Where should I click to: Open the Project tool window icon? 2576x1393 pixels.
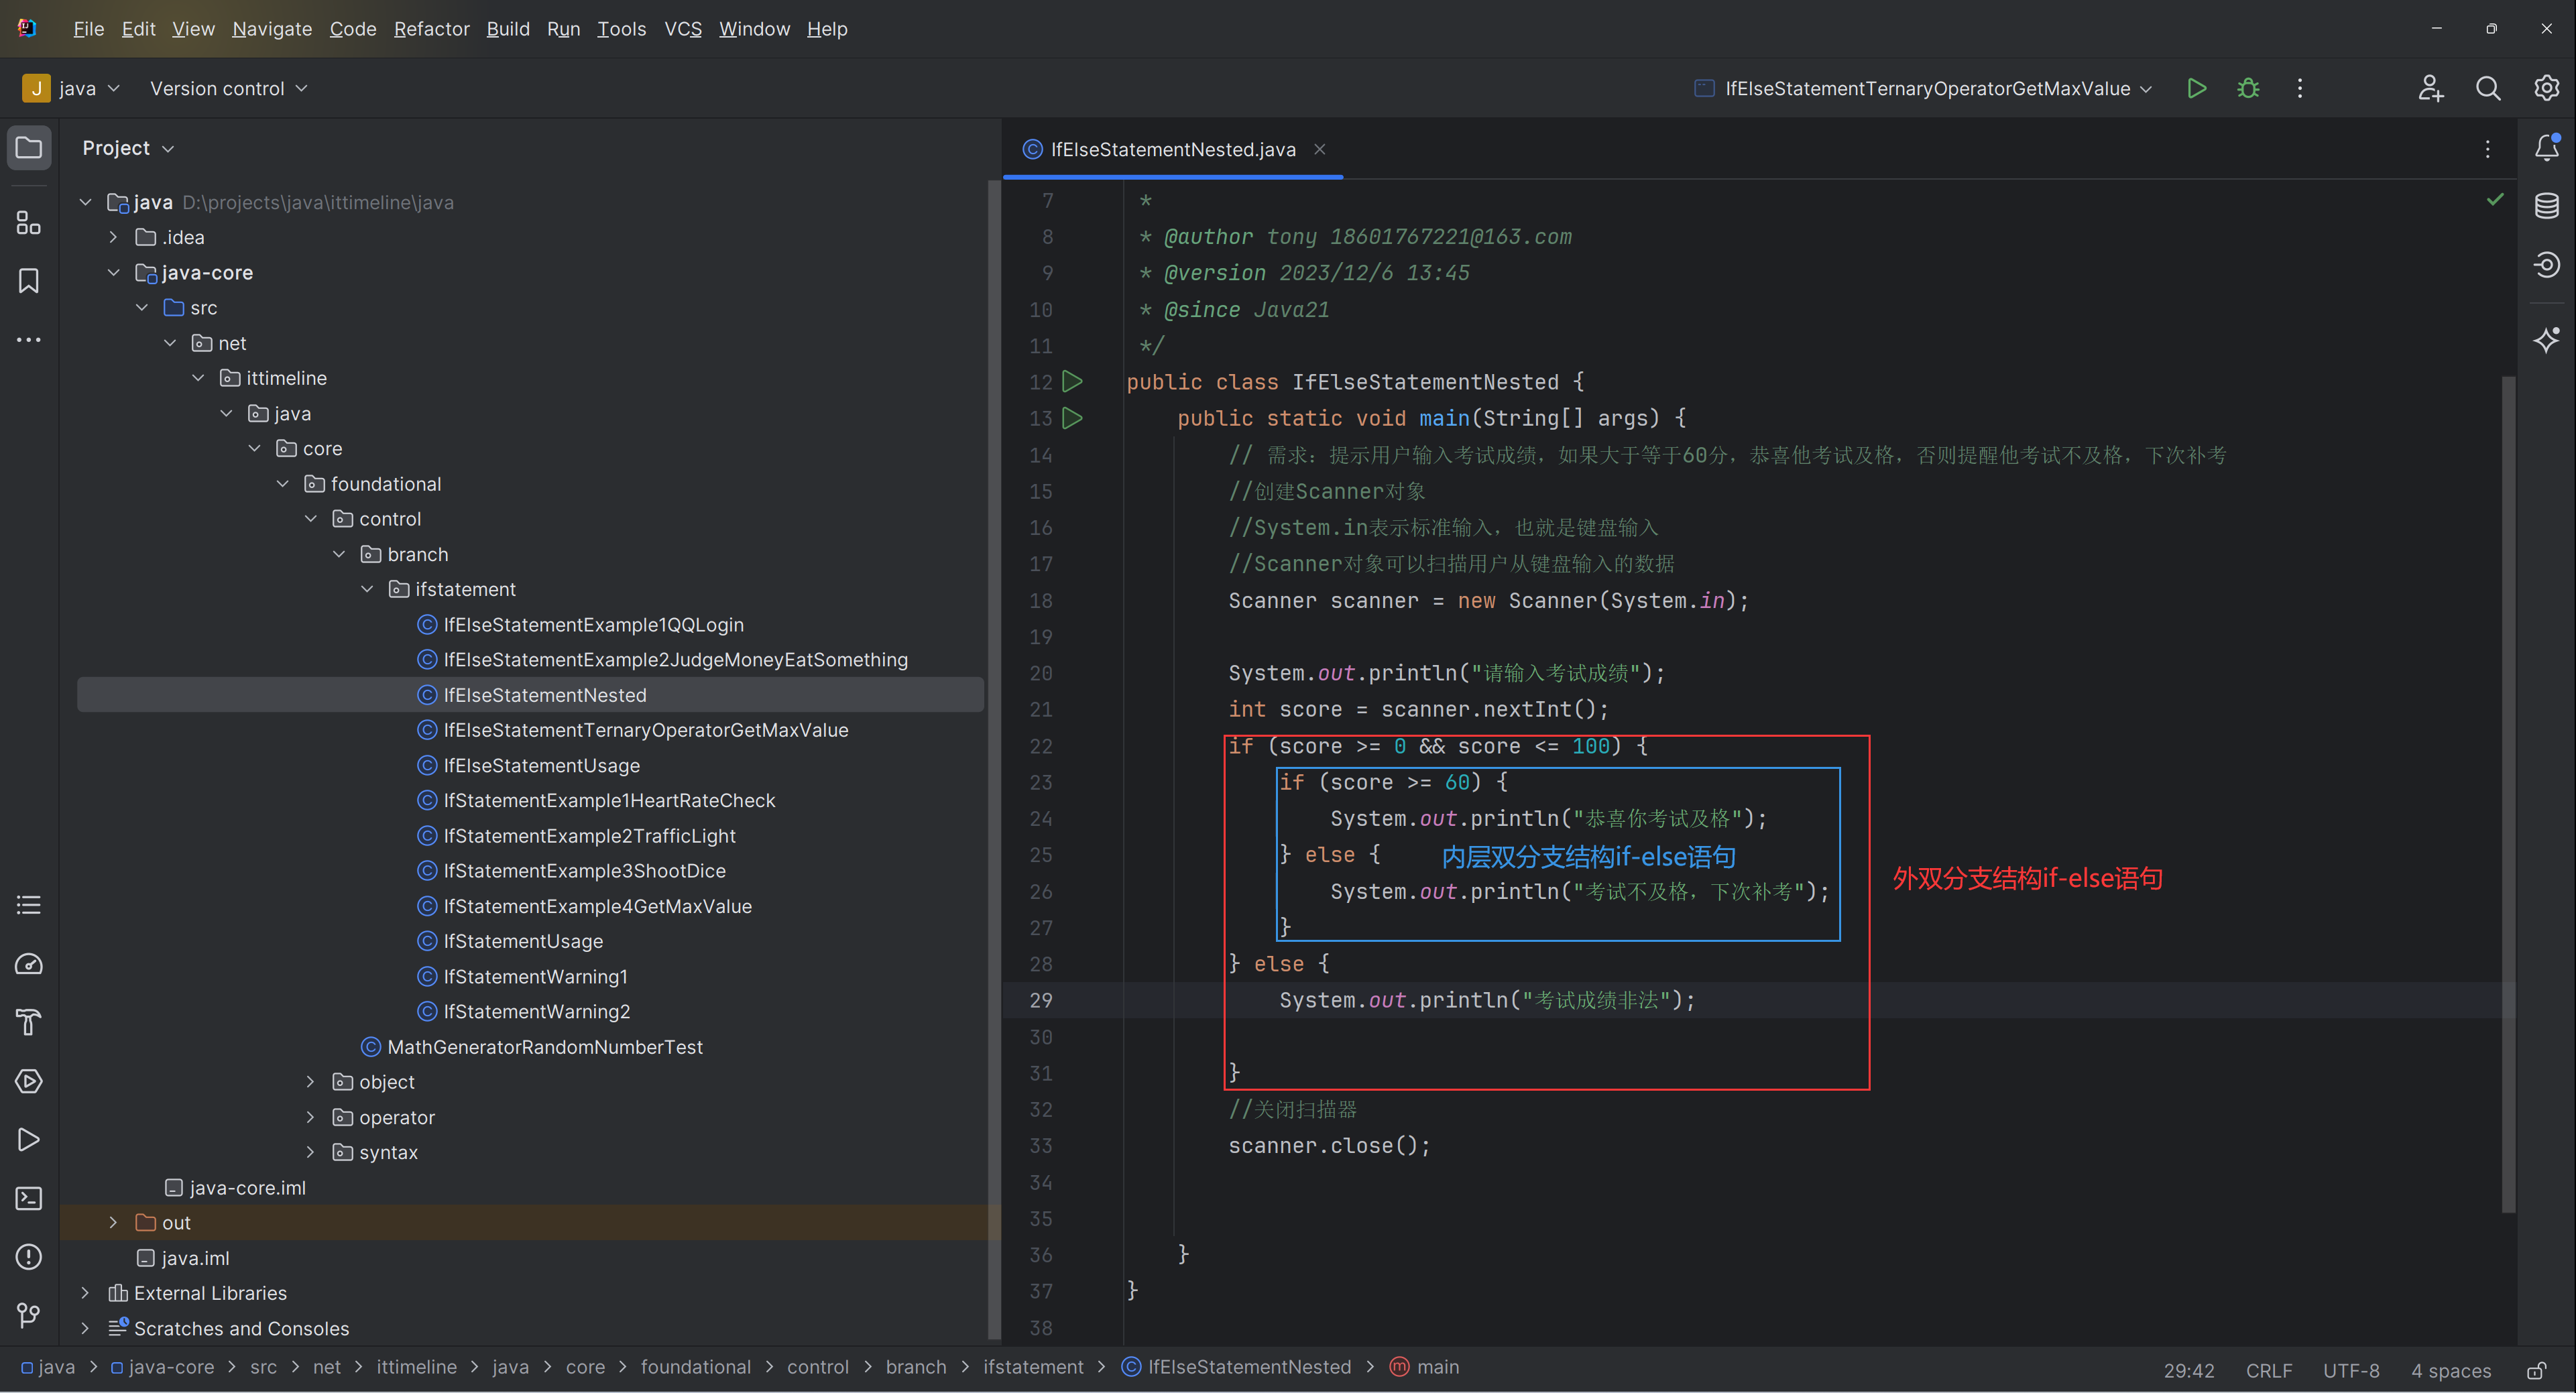click(x=29, y=148)
